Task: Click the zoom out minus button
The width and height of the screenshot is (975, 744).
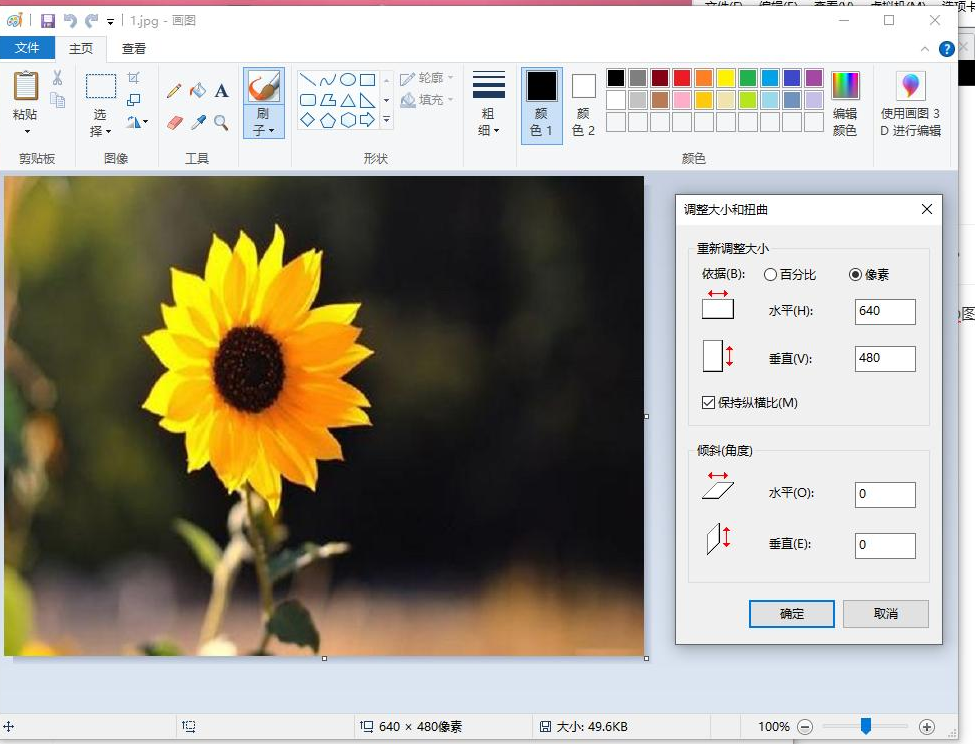Action: pos(805,727)
